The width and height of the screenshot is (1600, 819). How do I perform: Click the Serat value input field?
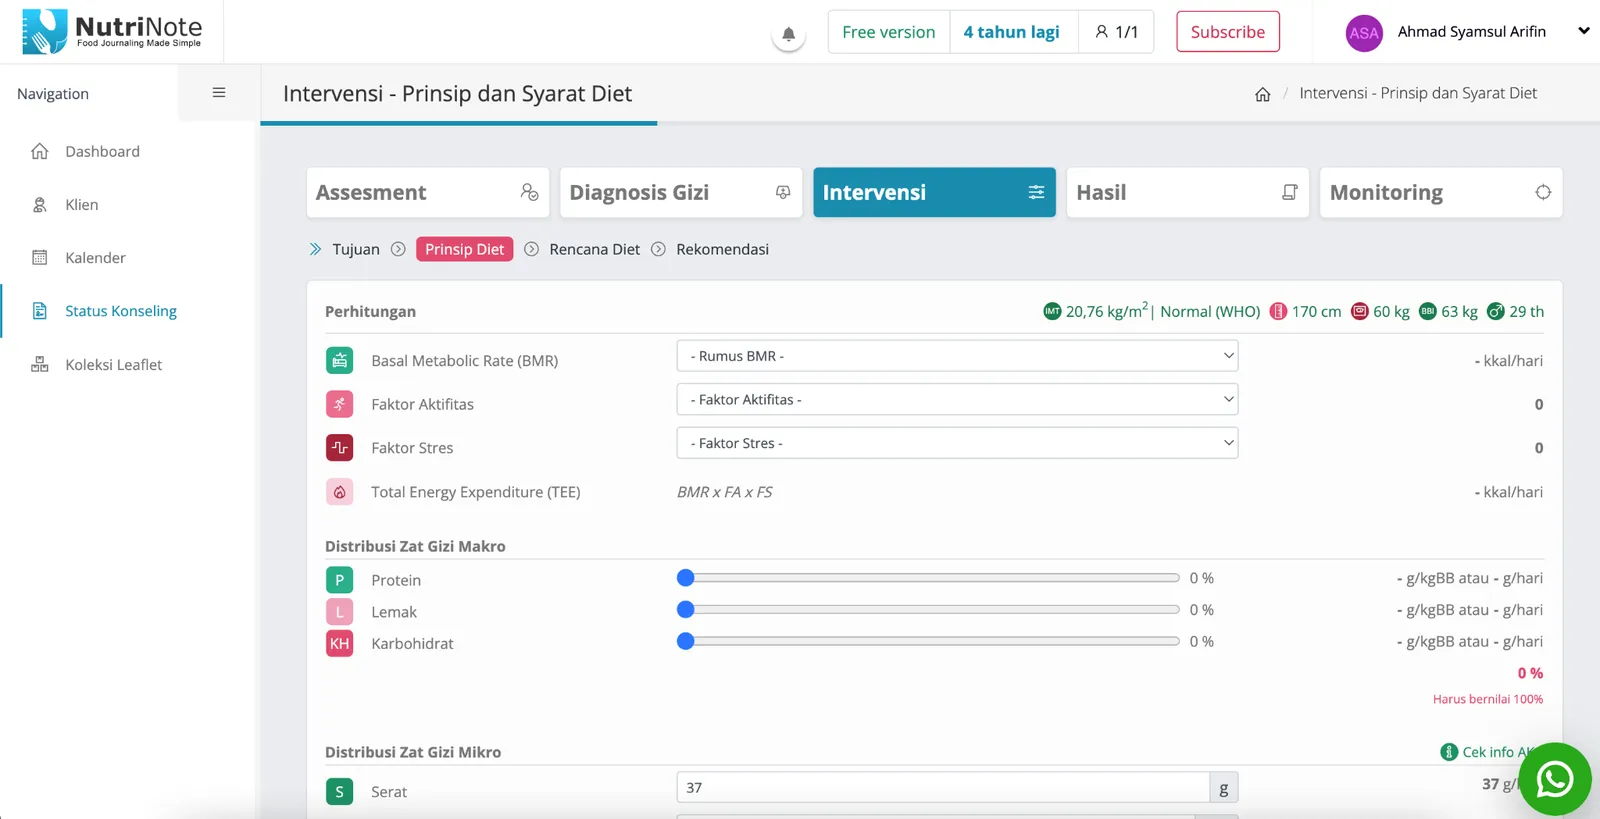[943, 788]
